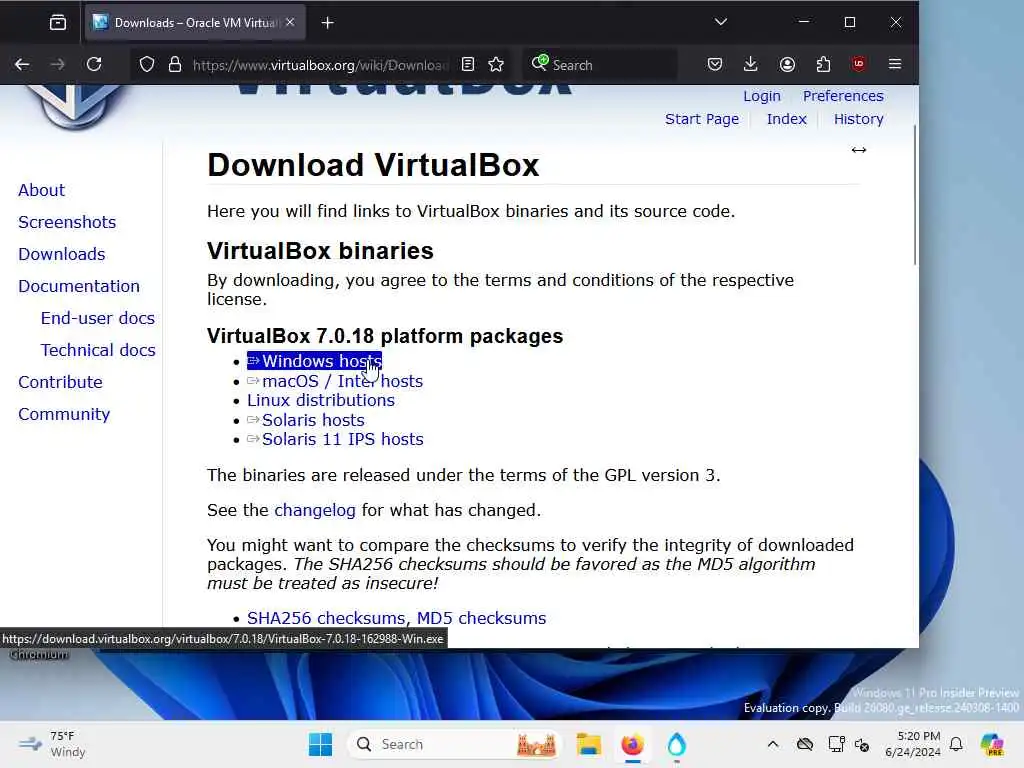Image resolution: width=1024 pixels, height=768 pixels.
Task: Open the clock showing 5:20 PM
Action: pyautogui.click(x=913, y=744)
